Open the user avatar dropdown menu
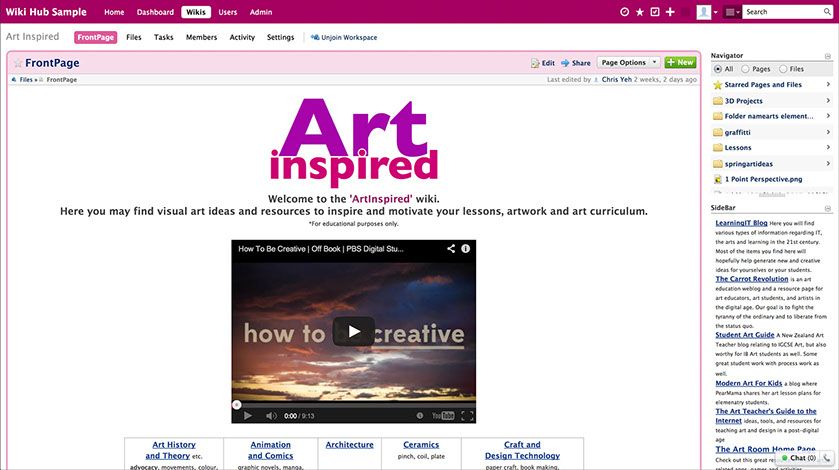Image resolution: width=839 pixels, height=470 pixels. coord(708,12)
